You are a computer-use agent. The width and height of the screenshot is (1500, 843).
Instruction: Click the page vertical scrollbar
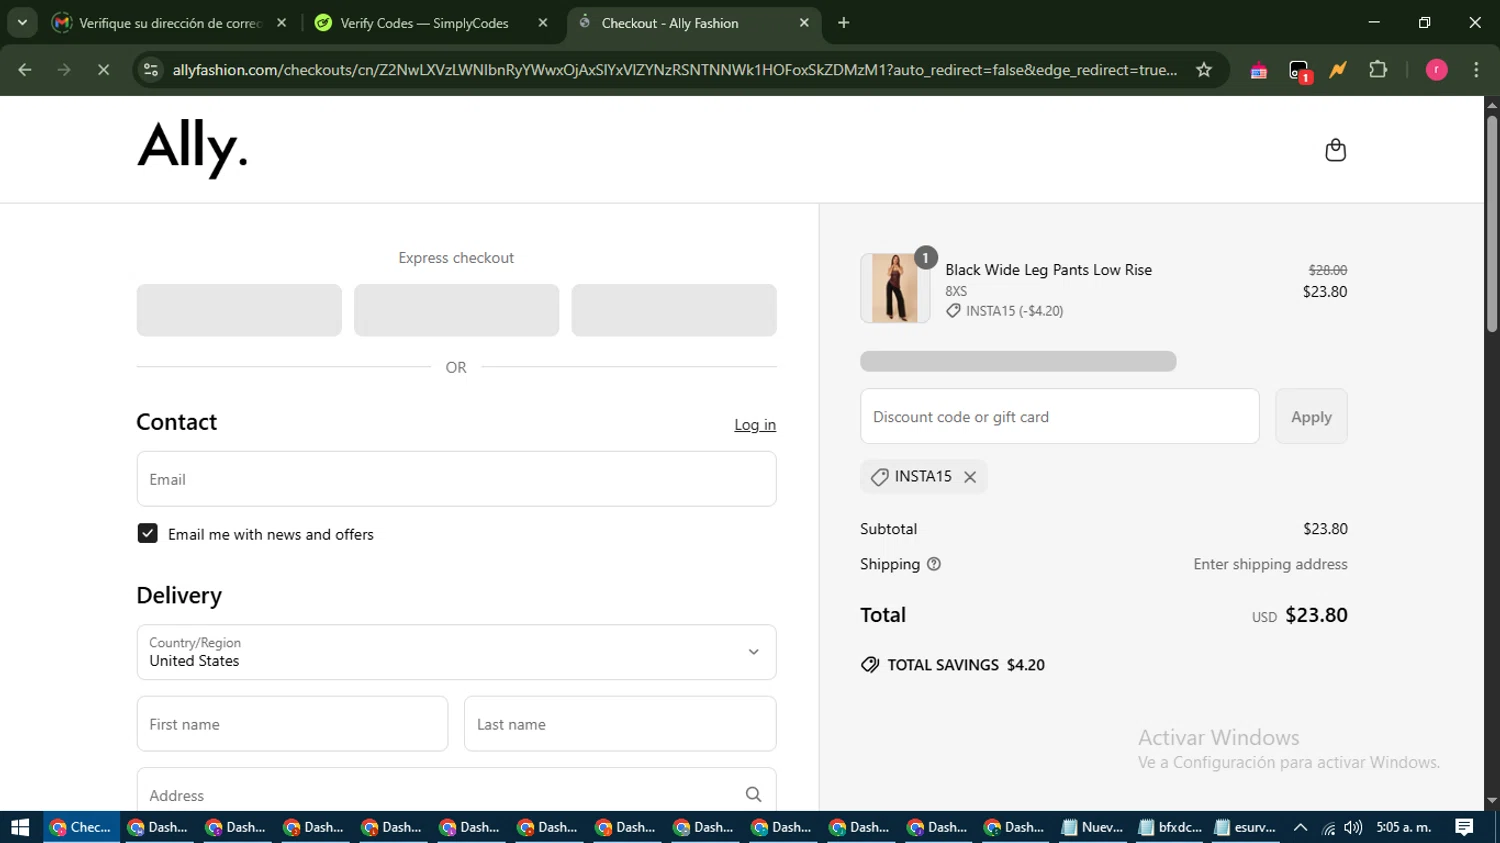click(x=1492, y=225)
